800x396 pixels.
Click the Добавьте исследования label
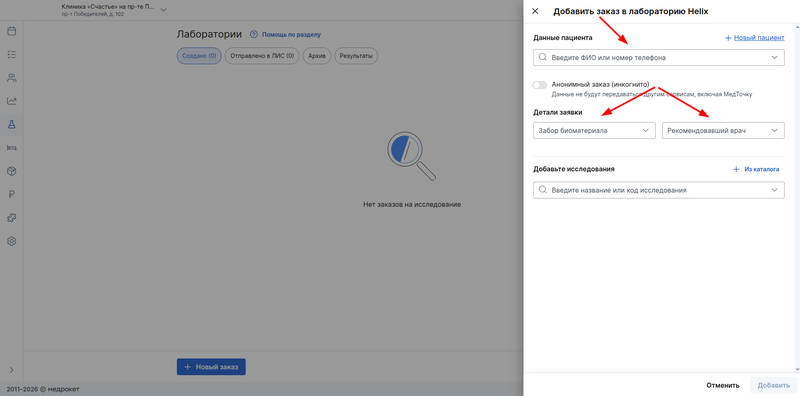(x=573, y=169)
